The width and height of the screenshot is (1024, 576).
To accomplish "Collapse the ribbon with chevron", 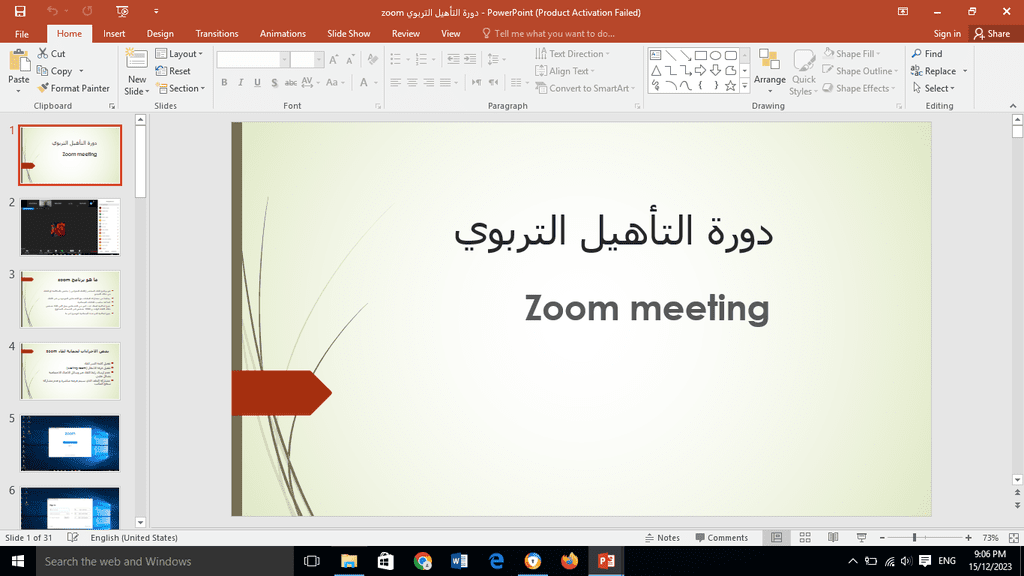I will pos(1013,106).
